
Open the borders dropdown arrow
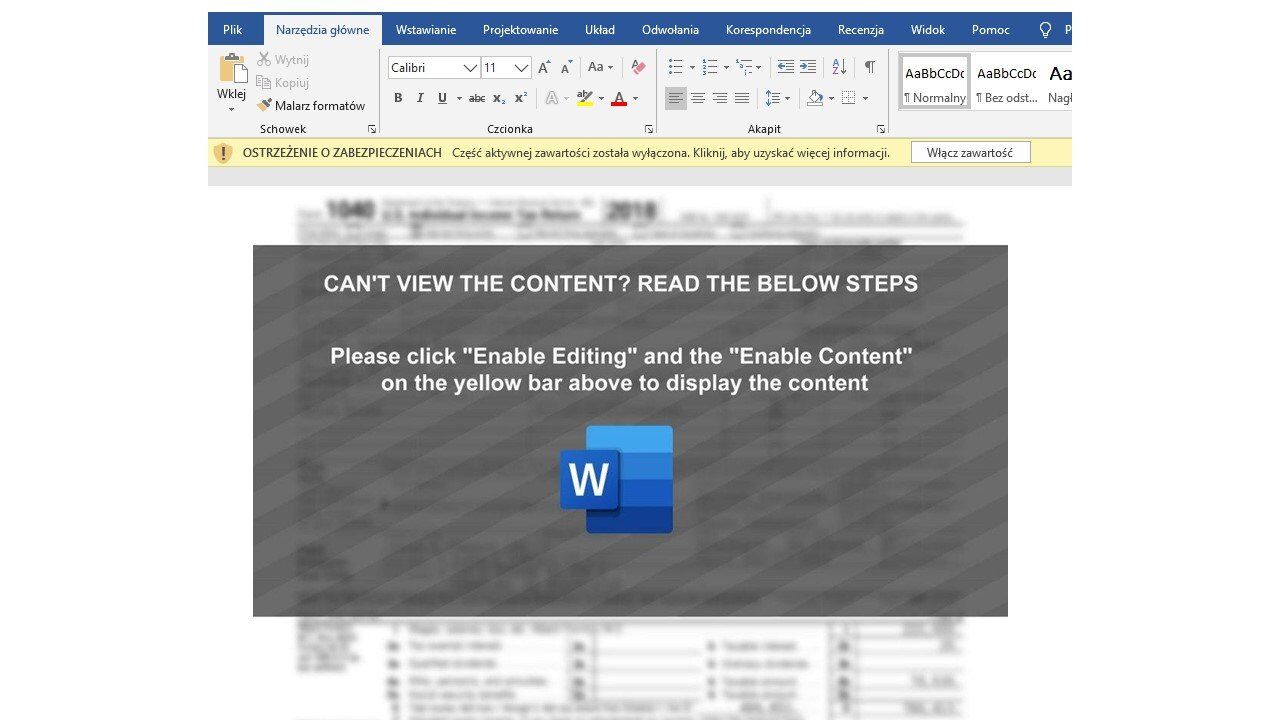pyautogui.click(x=865, y=98)
